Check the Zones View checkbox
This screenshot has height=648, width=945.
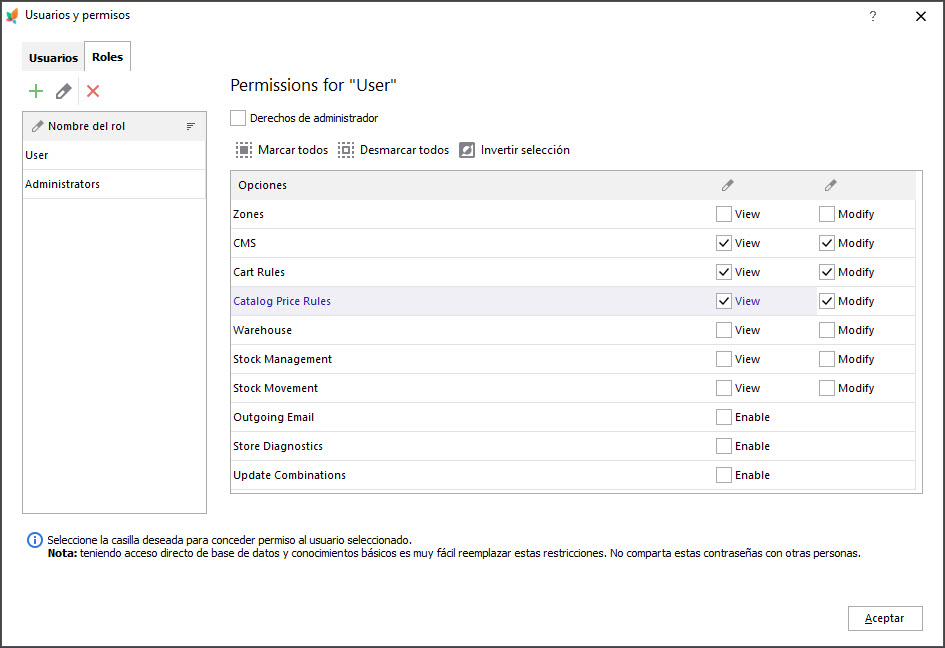pos(724,214)
